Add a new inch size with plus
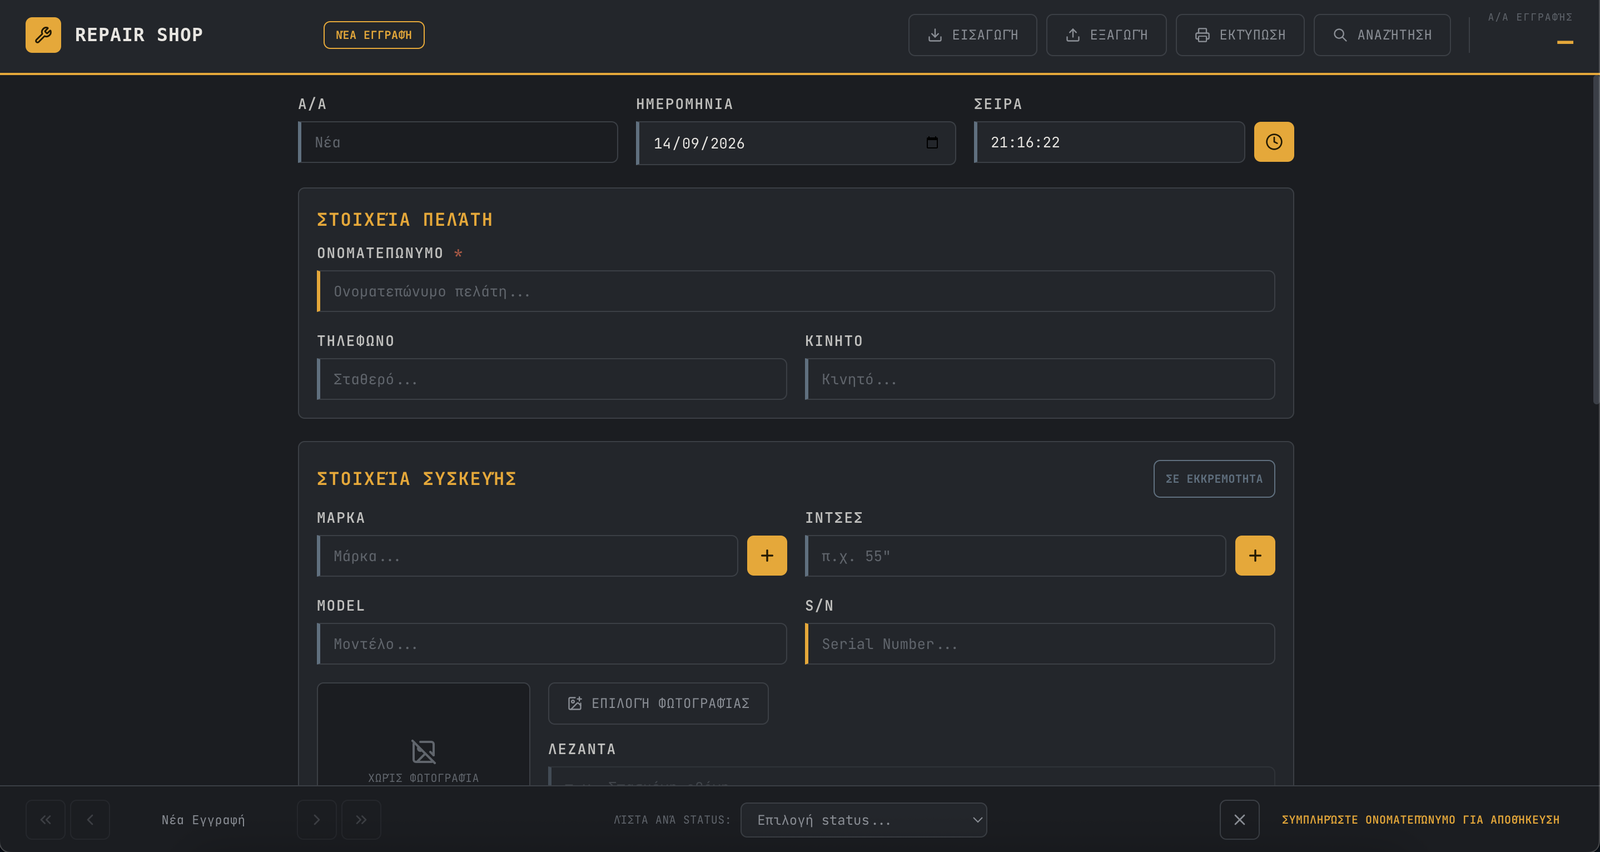Screen dimensions: 1600x852 point(1255,556)
